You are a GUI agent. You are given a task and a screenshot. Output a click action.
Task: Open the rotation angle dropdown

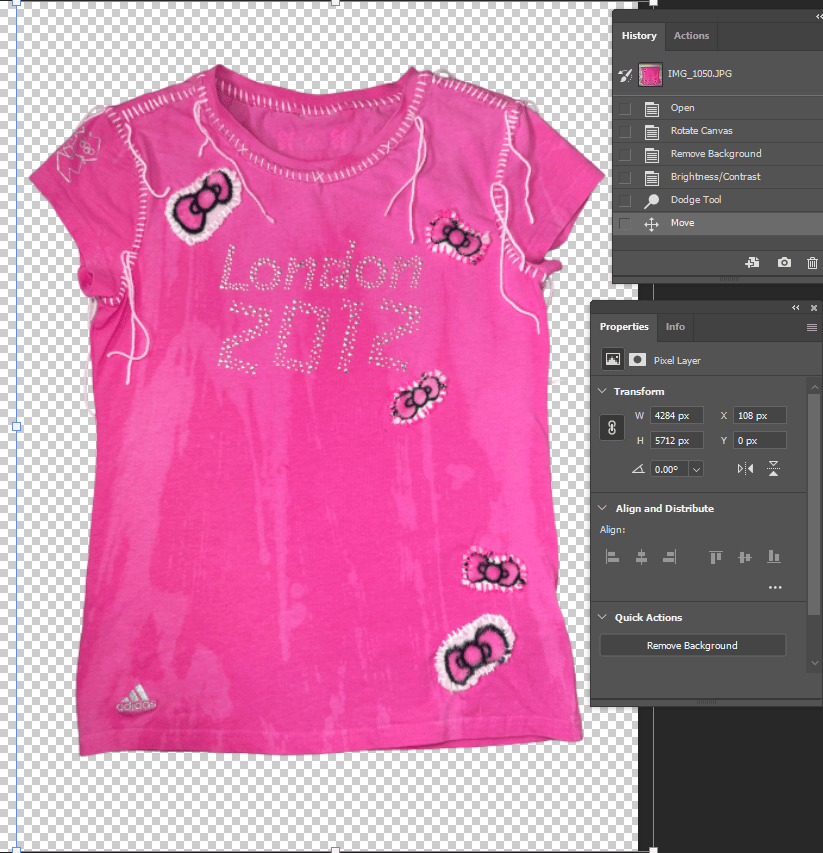[696, 469]
